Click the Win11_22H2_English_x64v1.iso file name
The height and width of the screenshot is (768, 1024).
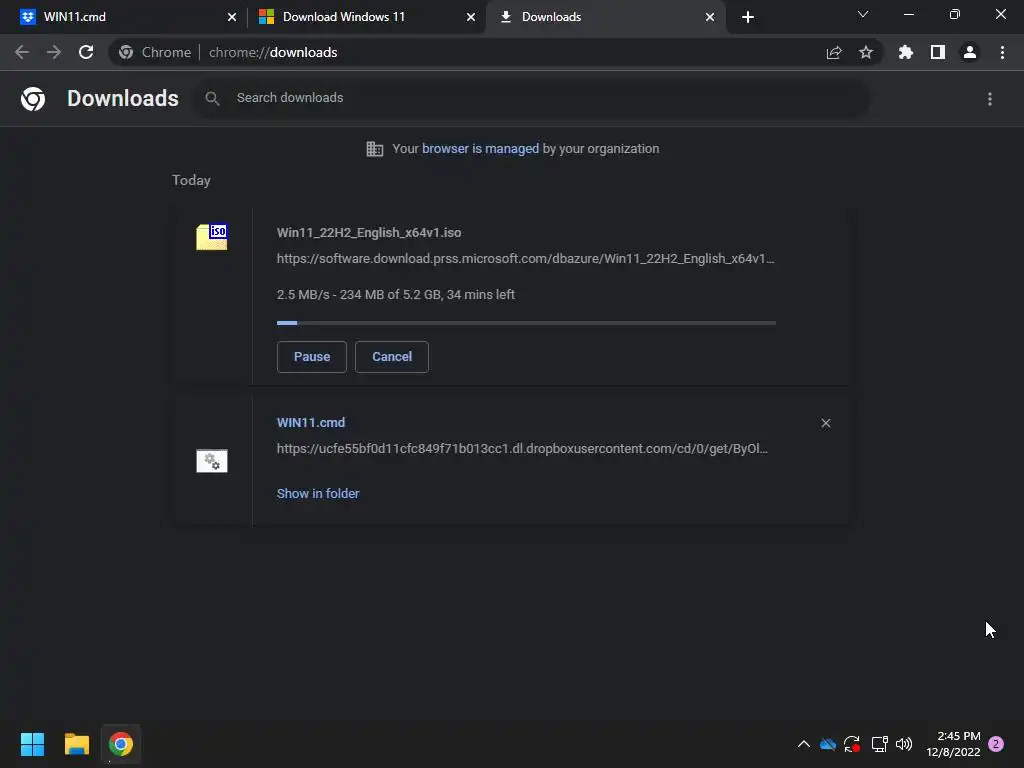pos(369,232)
